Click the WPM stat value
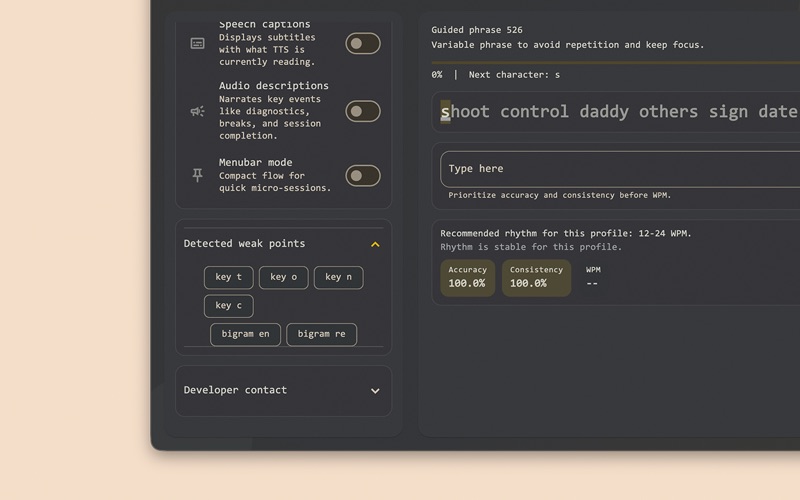This screenshot has width=800, height=500. click(592, 283)
